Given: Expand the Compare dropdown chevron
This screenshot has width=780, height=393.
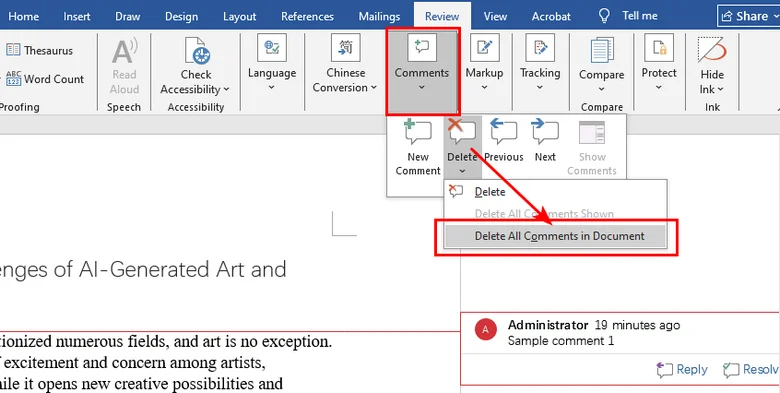Looking at the screenshot, I should point(601,89).
